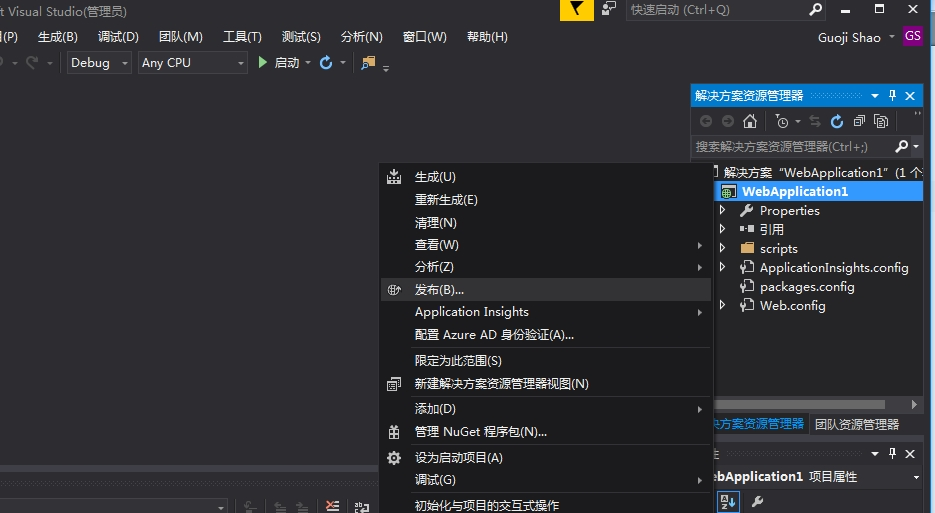Click alphabetical sort icon in Properties
Viewport: 935px width, 513px height.
727,502
